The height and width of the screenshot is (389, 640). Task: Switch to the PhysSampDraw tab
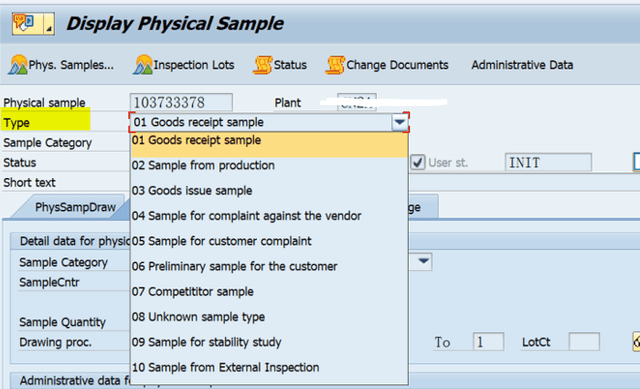pos(75,207)
